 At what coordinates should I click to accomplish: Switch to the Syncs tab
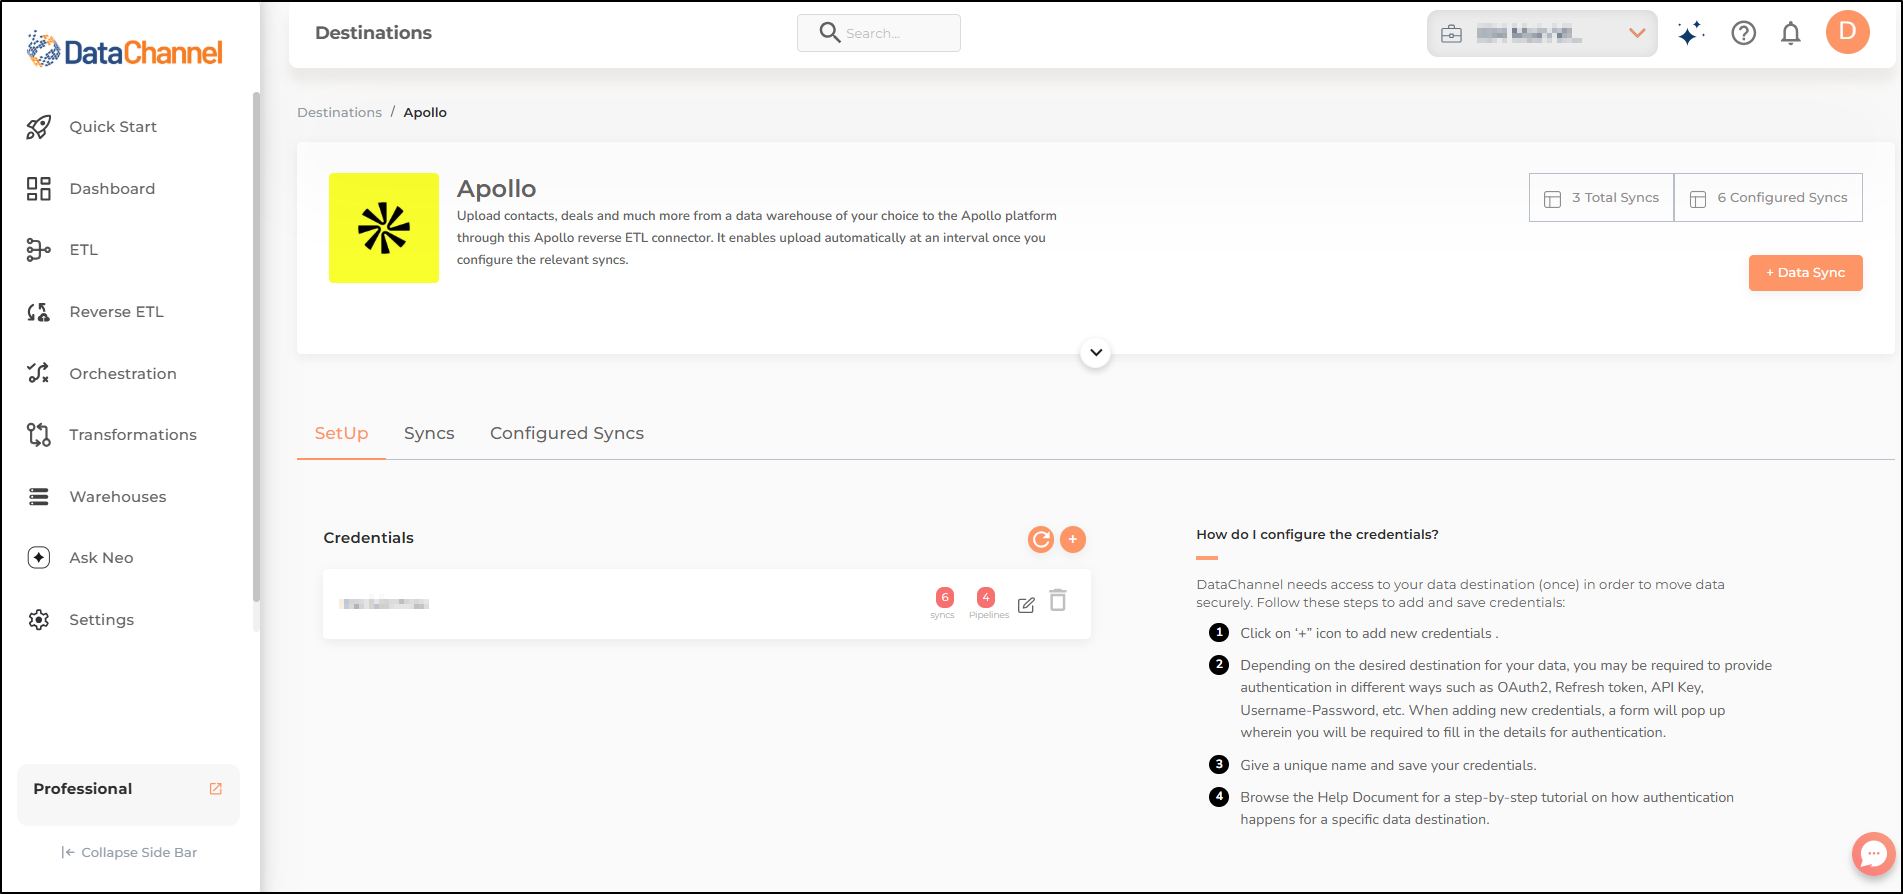[x=429, y=434]
